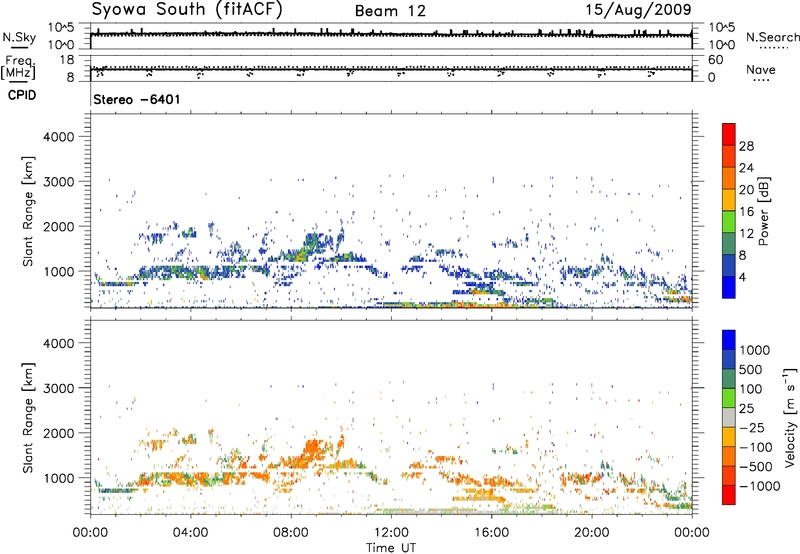Viewport: 800px width, 554px height.
Task: Click the 'Freq. [MHz]' axis label
Action: tap(18, 67)
